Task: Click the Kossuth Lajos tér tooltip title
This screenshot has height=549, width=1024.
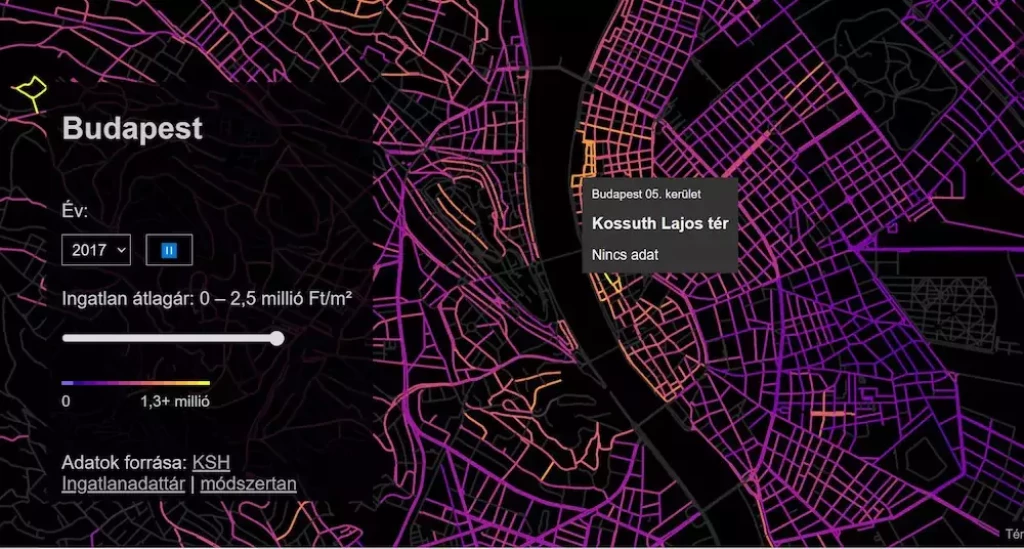Action: pos(659,223)
